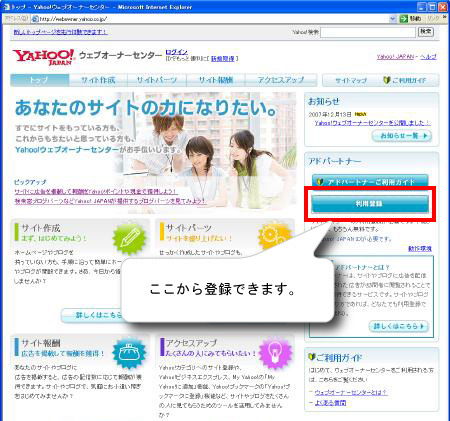The image size is (450, 421).
Task: Switch to the アクセスアップ tab
Action: (x=281, y=80)
